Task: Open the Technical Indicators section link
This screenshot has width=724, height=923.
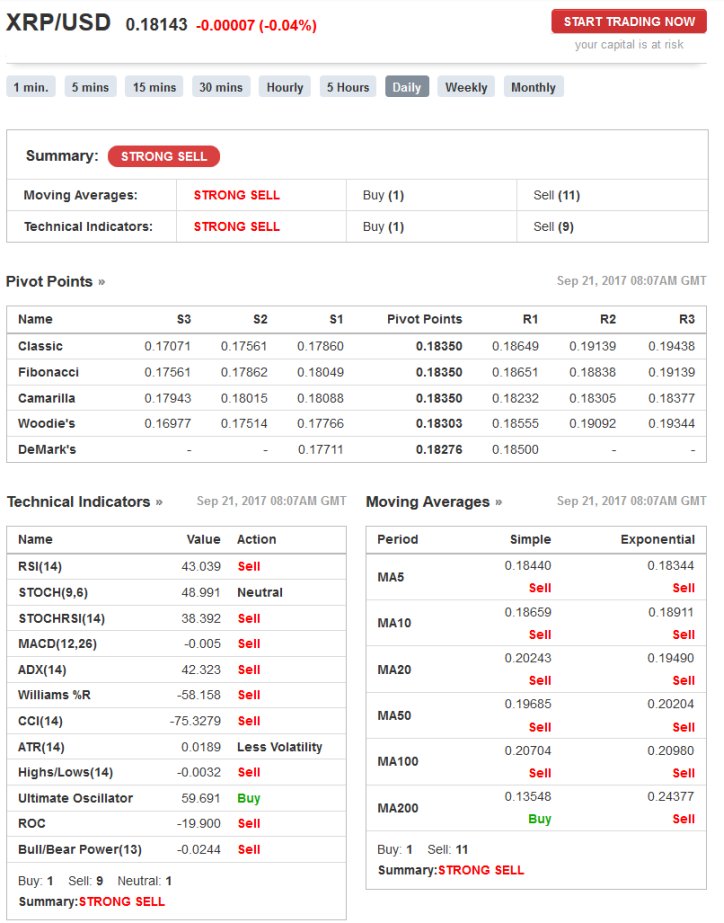Action: click(x=79, y=502)
